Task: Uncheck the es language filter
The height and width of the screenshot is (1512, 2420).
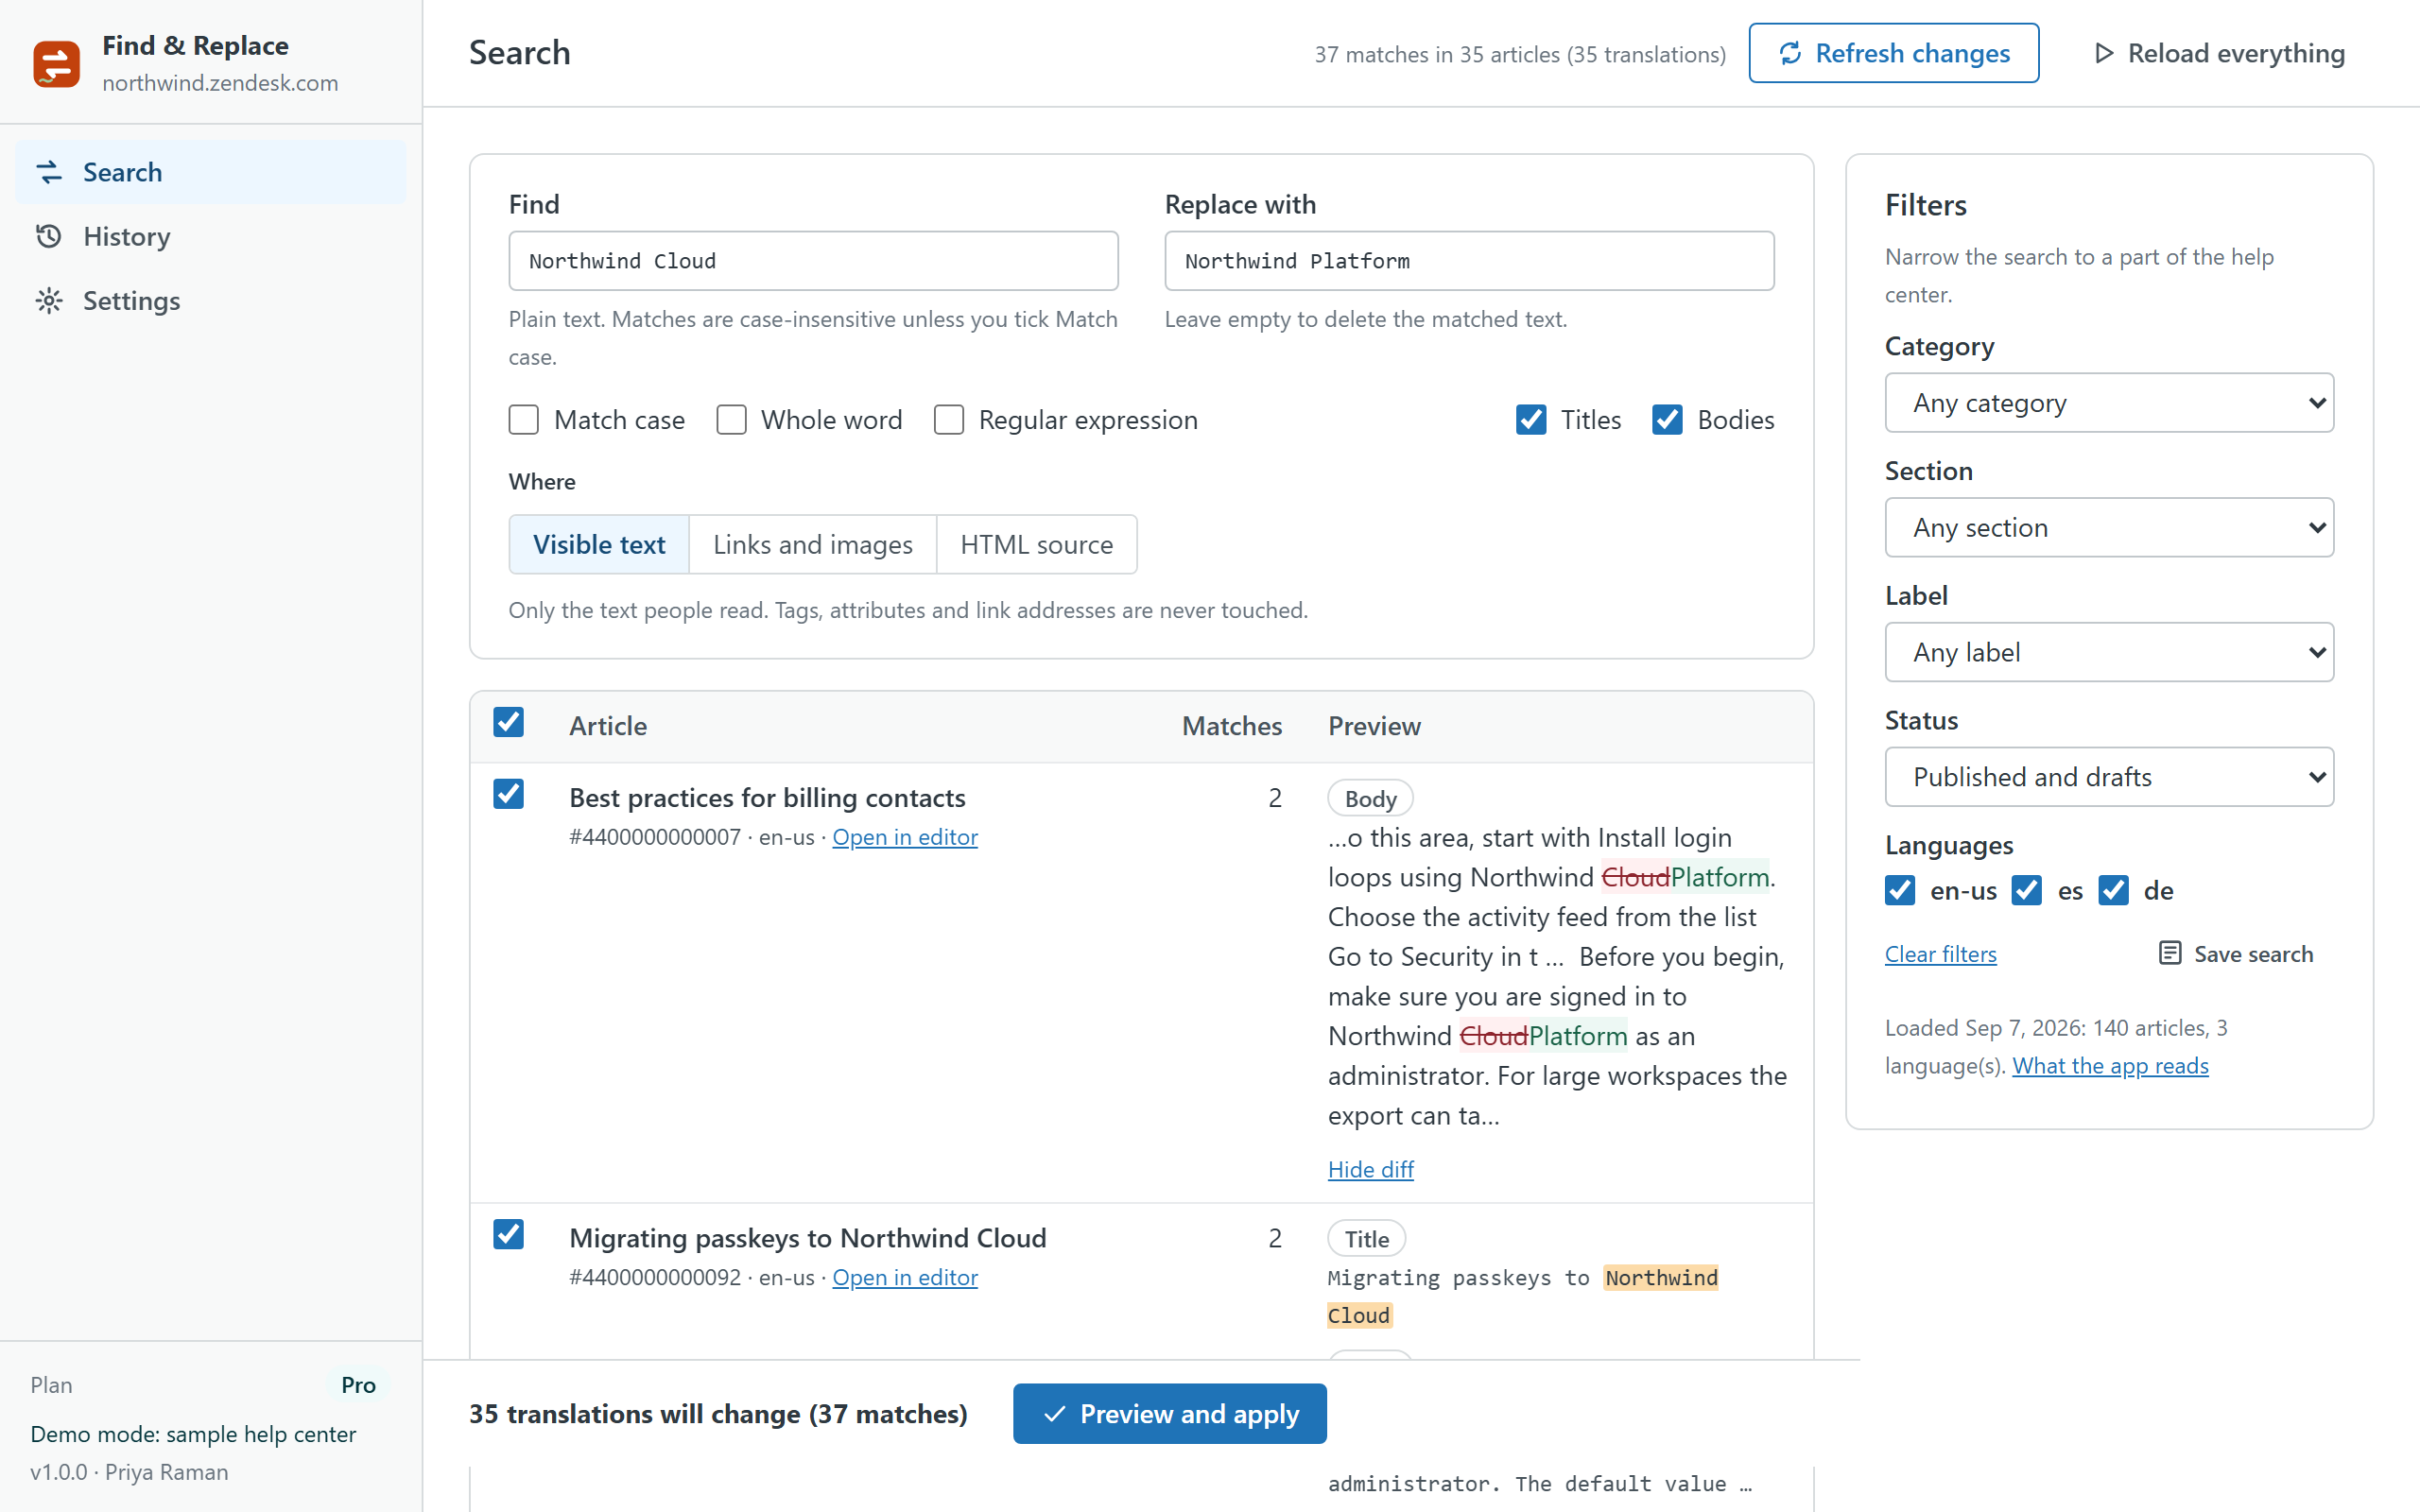Action: pyautogui.click(x=2027, y=890)
